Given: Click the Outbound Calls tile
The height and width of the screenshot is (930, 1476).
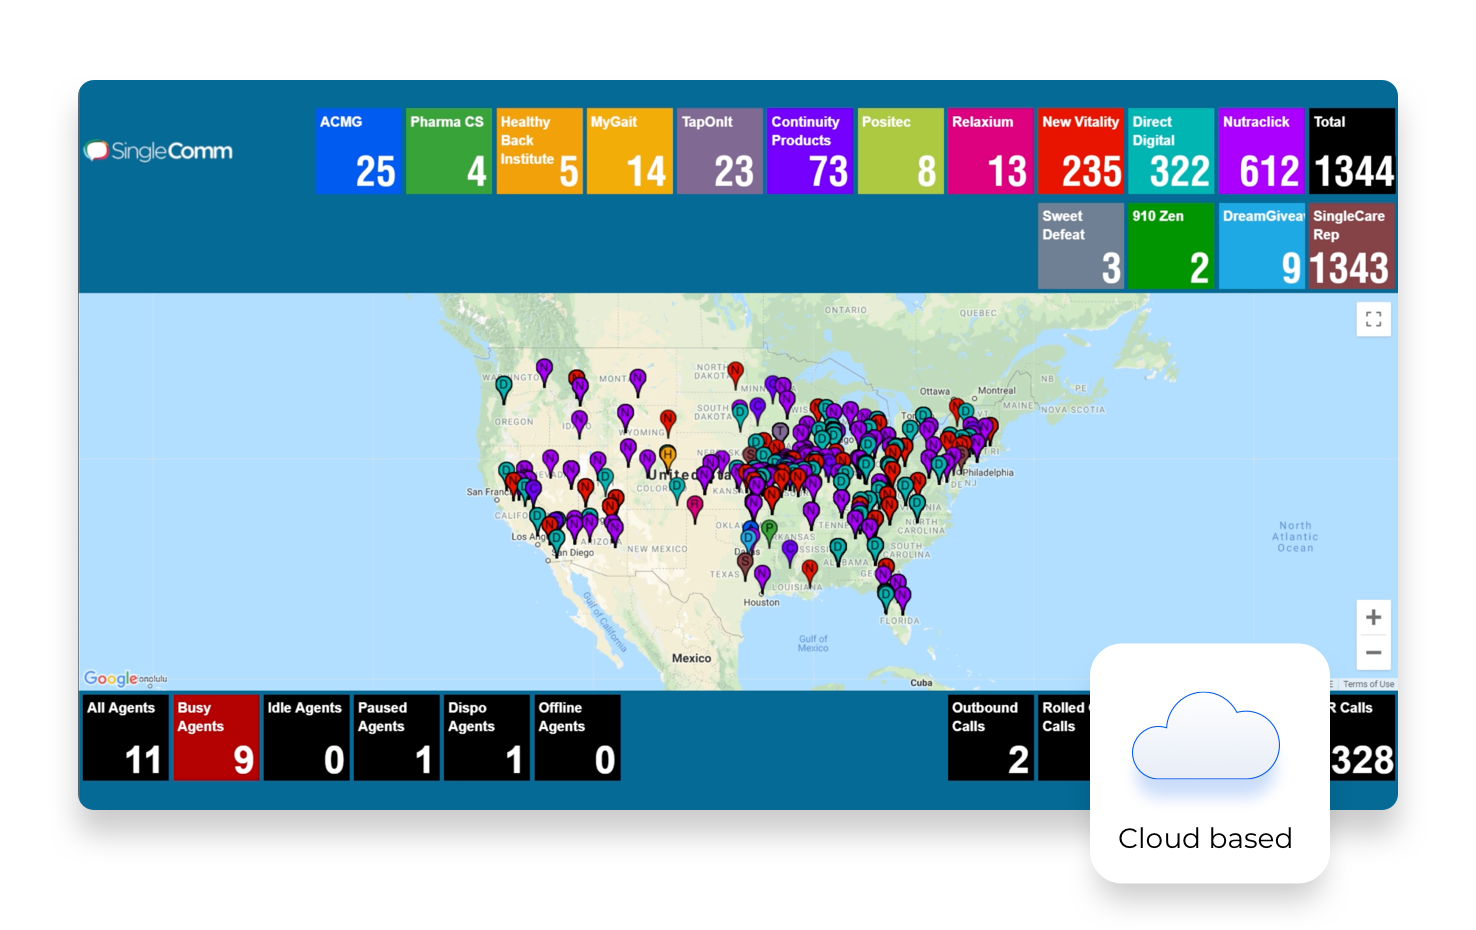Looking at the screenshot, I should (989, 737).
